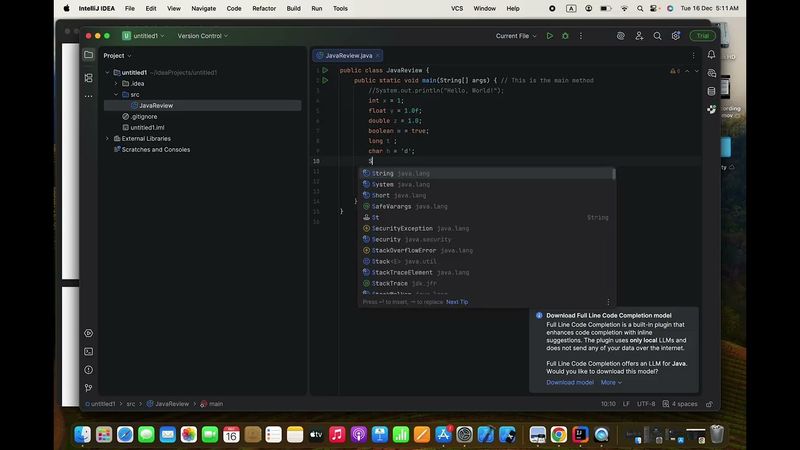This screenshot has height=450, width=800.
Task: Open the Refactor menu
Action: (264, 8)
